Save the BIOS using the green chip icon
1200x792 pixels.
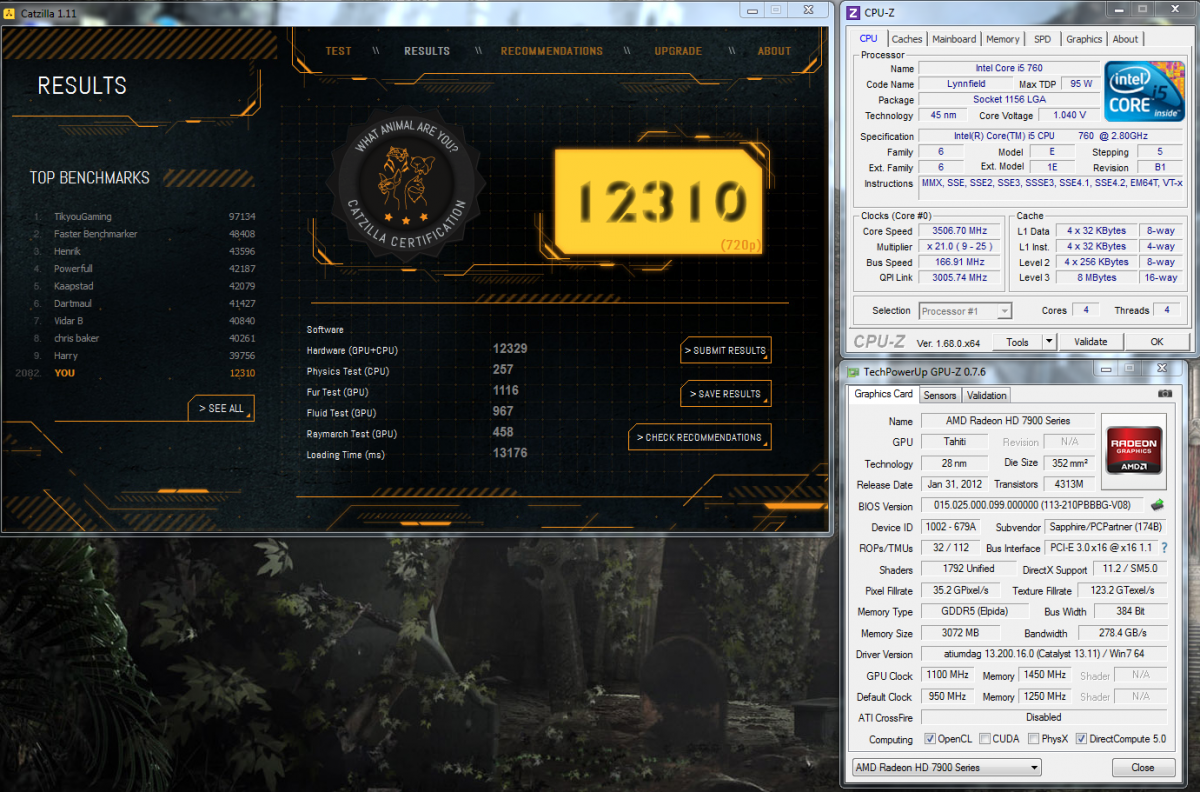click(x=1157, y=505)
